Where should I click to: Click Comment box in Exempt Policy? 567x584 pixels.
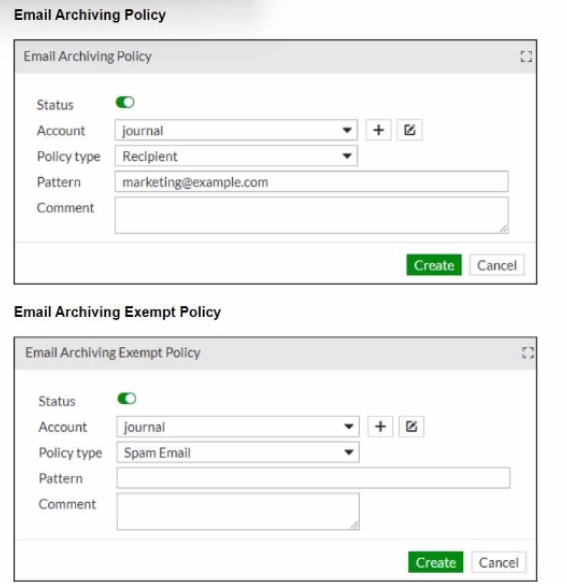click(x=238, y=511)
